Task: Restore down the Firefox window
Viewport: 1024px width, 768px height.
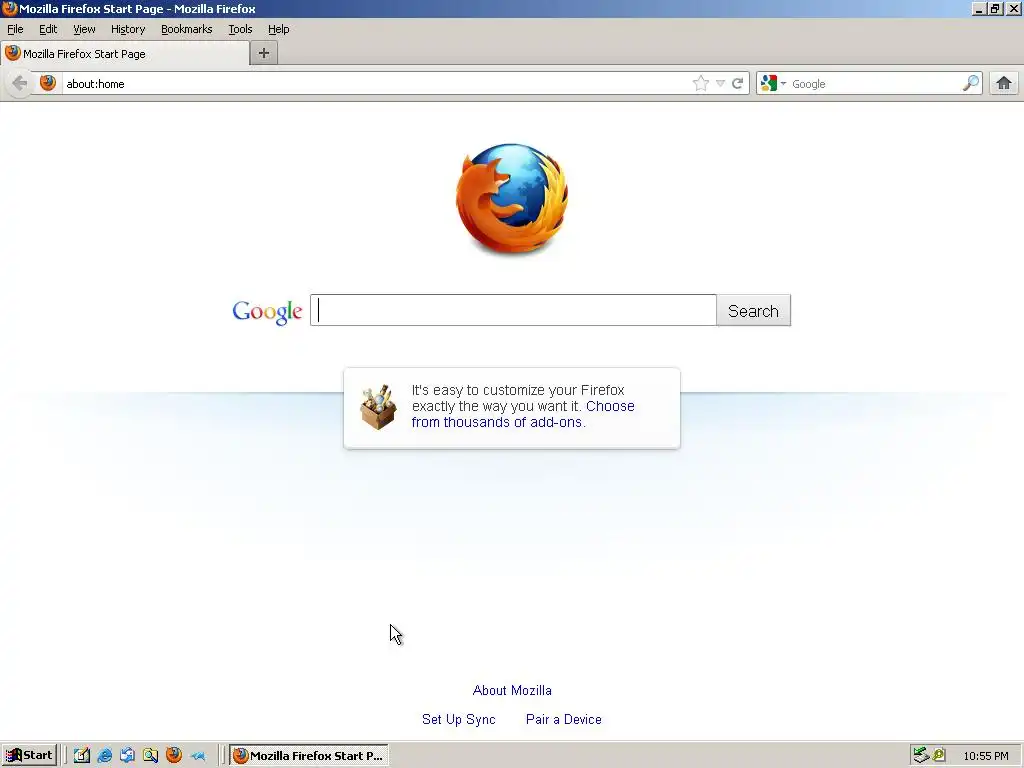Action: (995, 8)
